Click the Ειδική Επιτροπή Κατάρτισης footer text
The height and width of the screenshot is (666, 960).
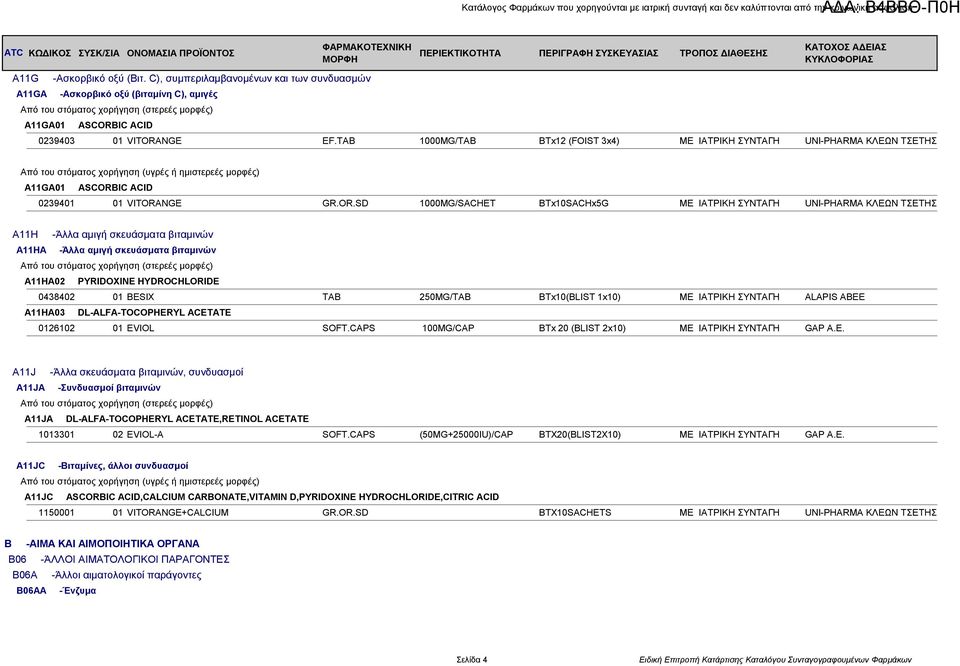tap(775, 660)
